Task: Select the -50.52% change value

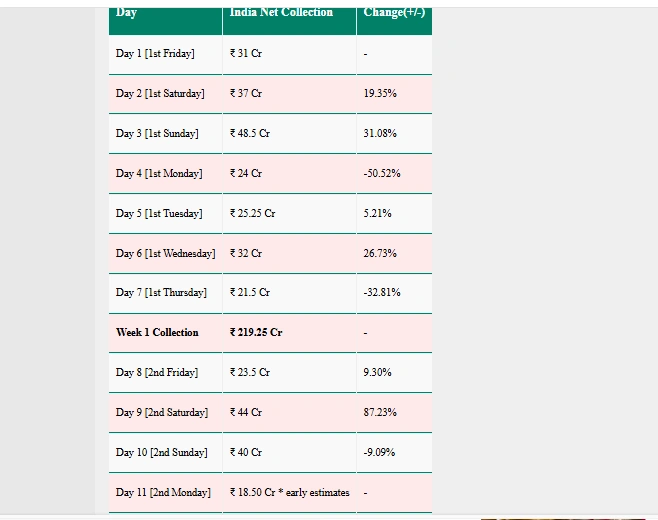Action: pyautogui.click(x=382, y=173)
